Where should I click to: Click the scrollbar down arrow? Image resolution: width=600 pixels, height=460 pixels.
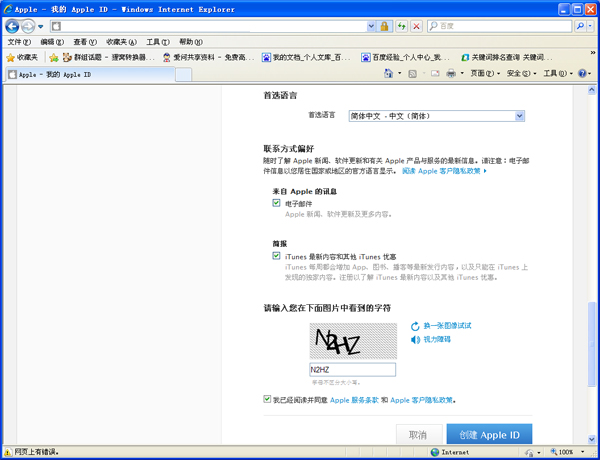tap(592, 439)
